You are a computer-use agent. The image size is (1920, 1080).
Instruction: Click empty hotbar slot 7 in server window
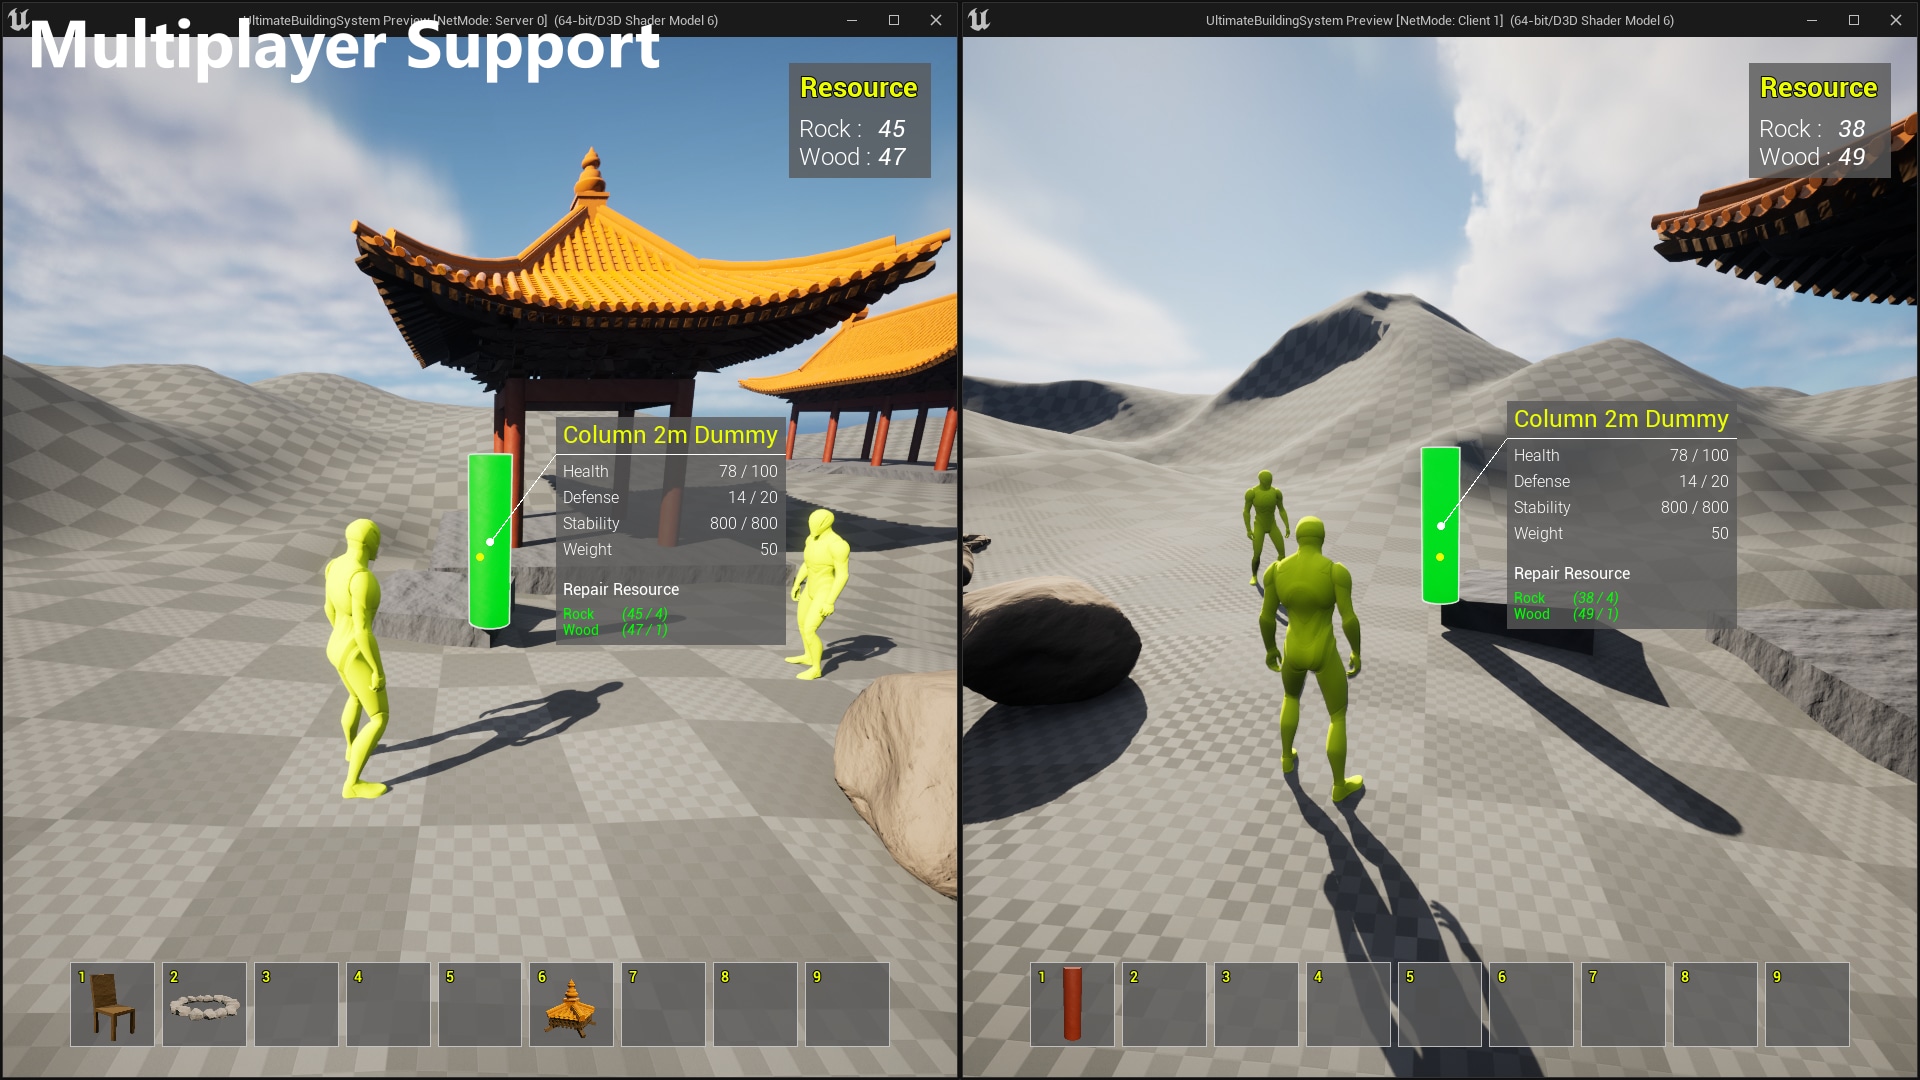pyautogui.click(x=663, y=1004)
